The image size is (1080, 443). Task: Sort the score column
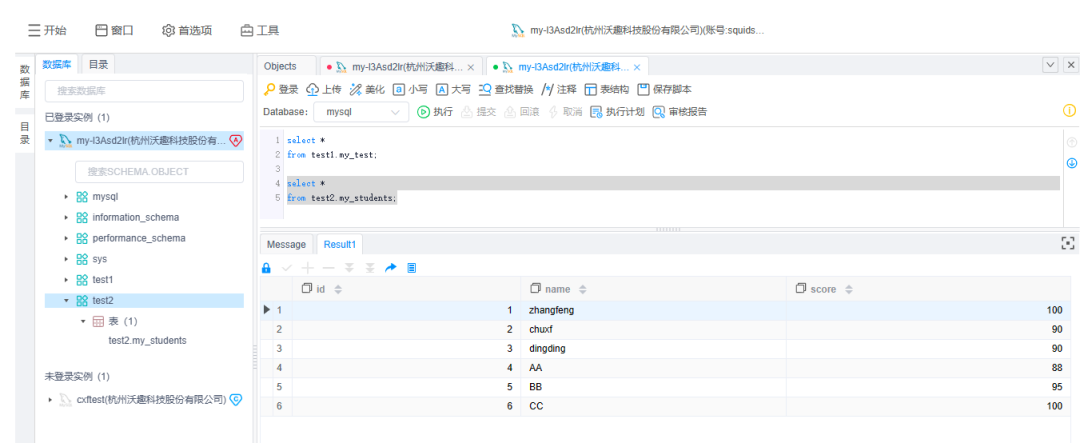coord(849,289)
